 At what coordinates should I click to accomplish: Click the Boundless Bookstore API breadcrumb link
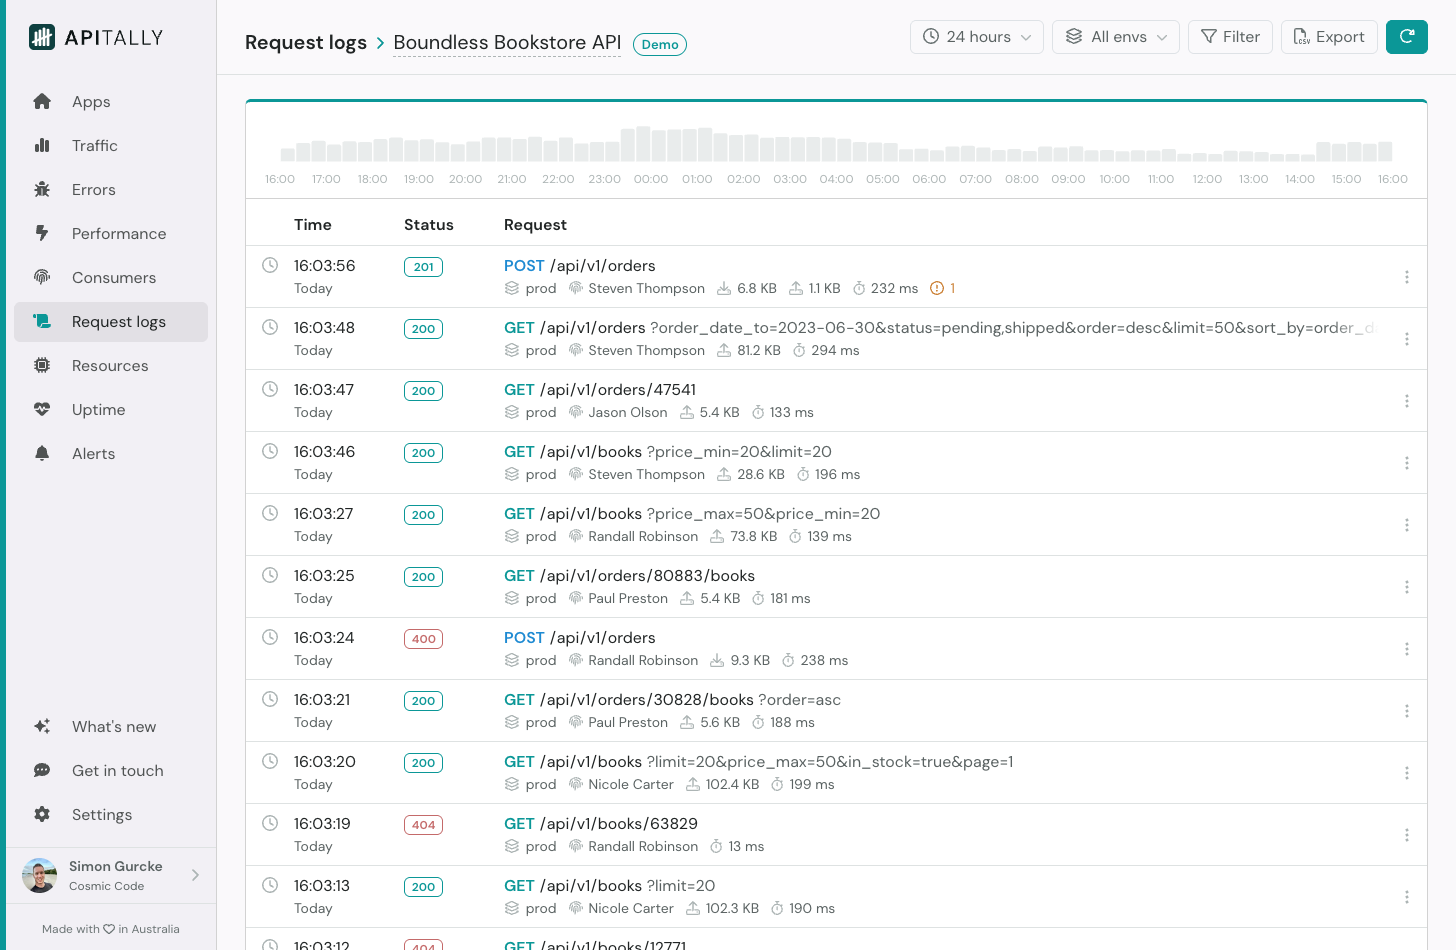507,43
